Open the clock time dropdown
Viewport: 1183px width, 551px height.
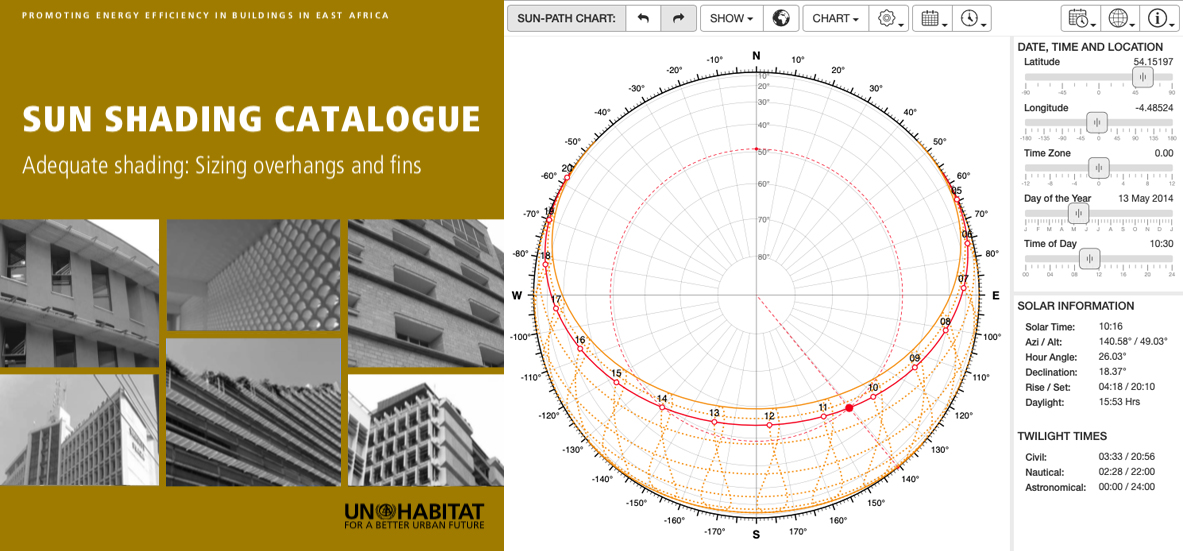point(972,19)
